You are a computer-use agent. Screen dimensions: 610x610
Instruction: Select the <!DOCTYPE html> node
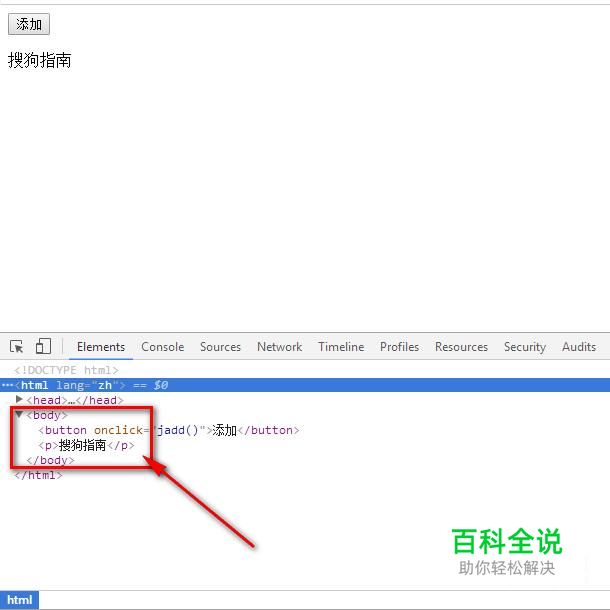[66, 370]
